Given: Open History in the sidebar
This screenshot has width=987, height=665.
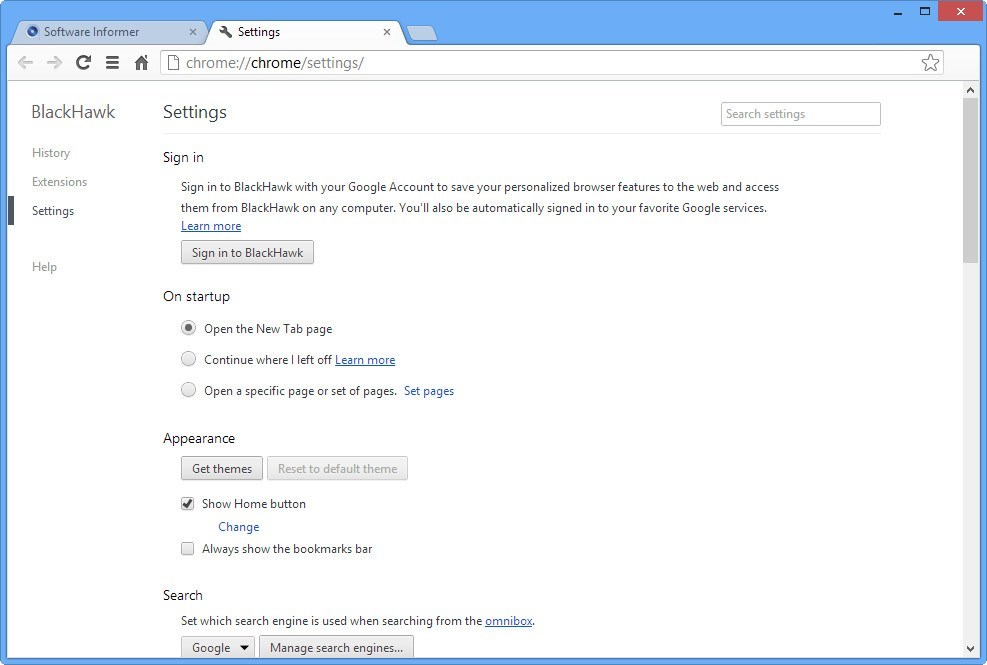Looking at the screenshot, I should [x=51, y=153].
